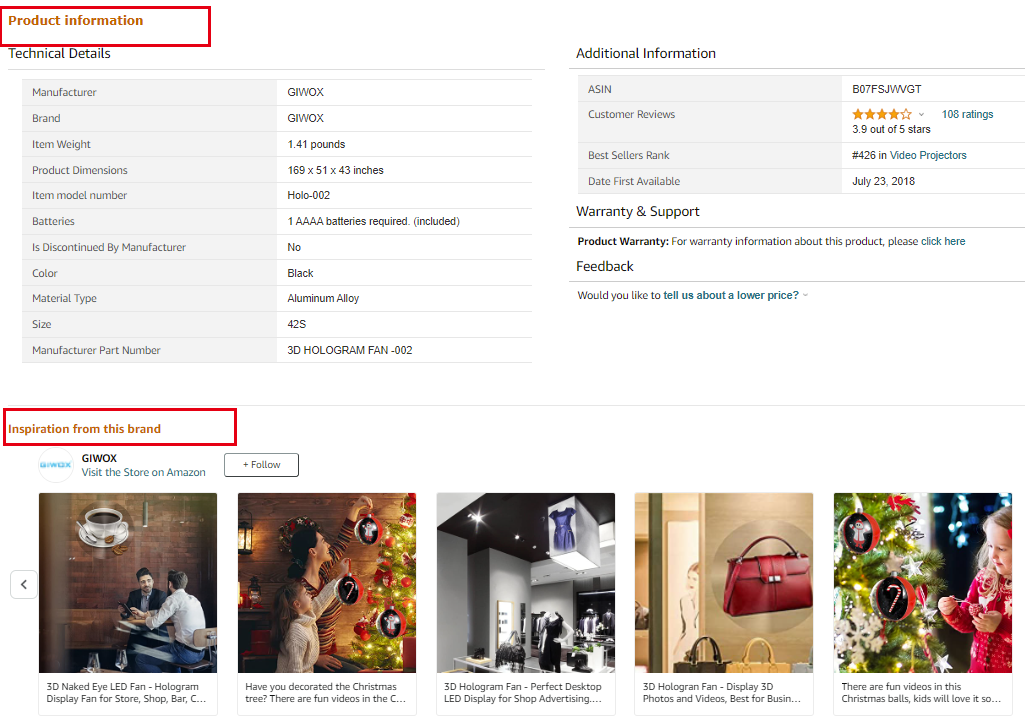Click the '1.41 pounds' item weight value
The height and width of the screenshot is (717, 1025).
[316, 144]
